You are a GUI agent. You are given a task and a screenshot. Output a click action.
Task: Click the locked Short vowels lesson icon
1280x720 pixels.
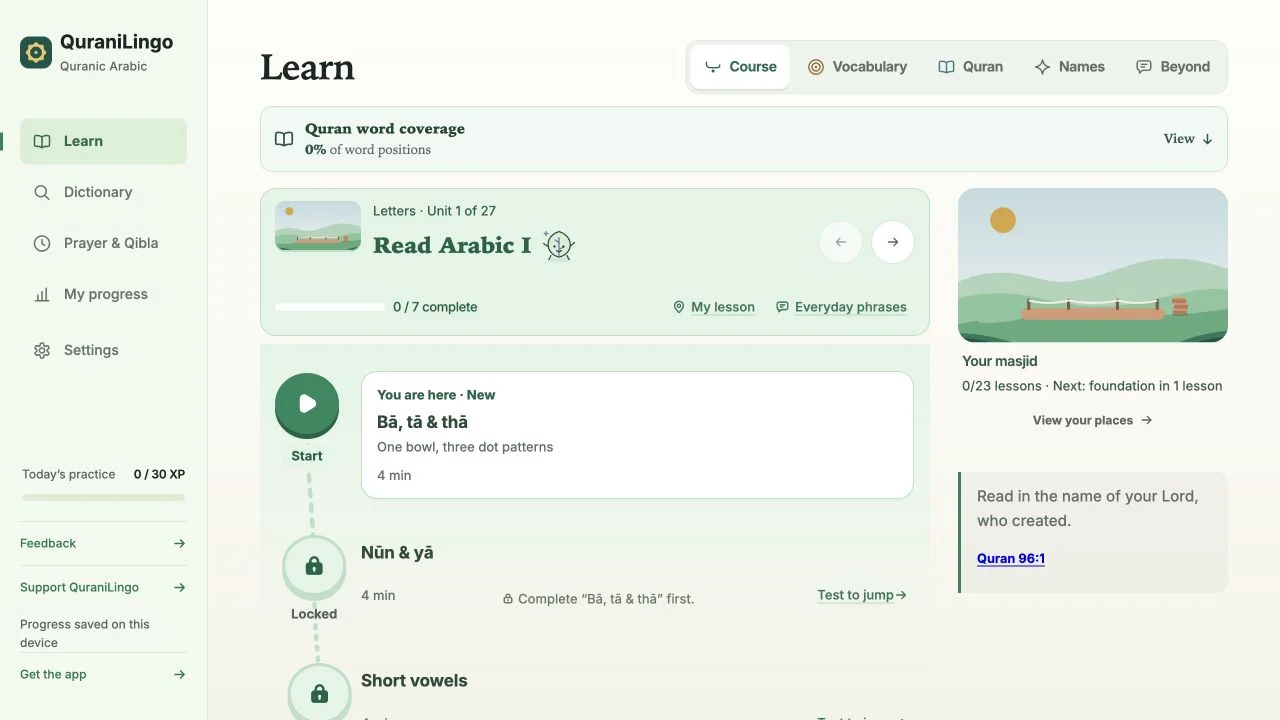pyautogui.click(x=319, y=693)
